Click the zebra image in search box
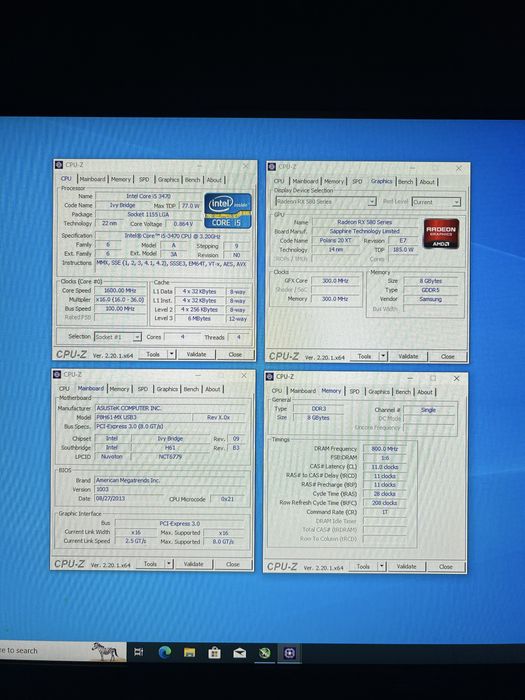525x700 pixels. [106, 651]
